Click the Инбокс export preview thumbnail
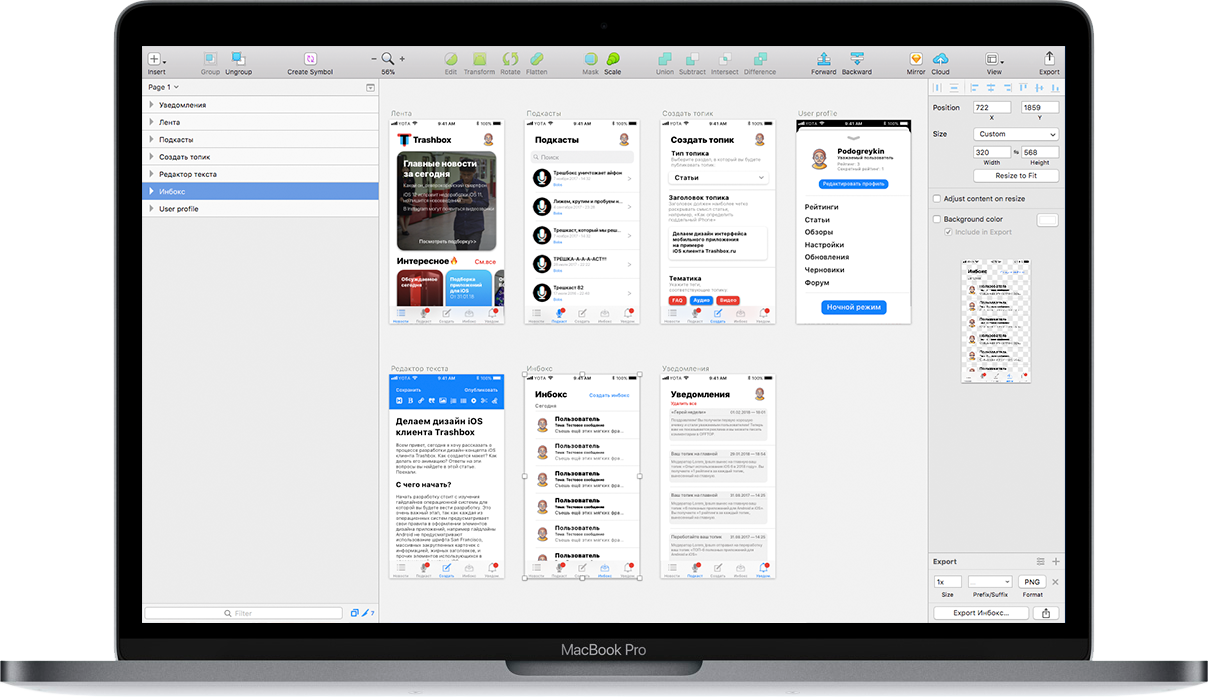Viewport: 1208px width, 697px height. click(996, 323)
